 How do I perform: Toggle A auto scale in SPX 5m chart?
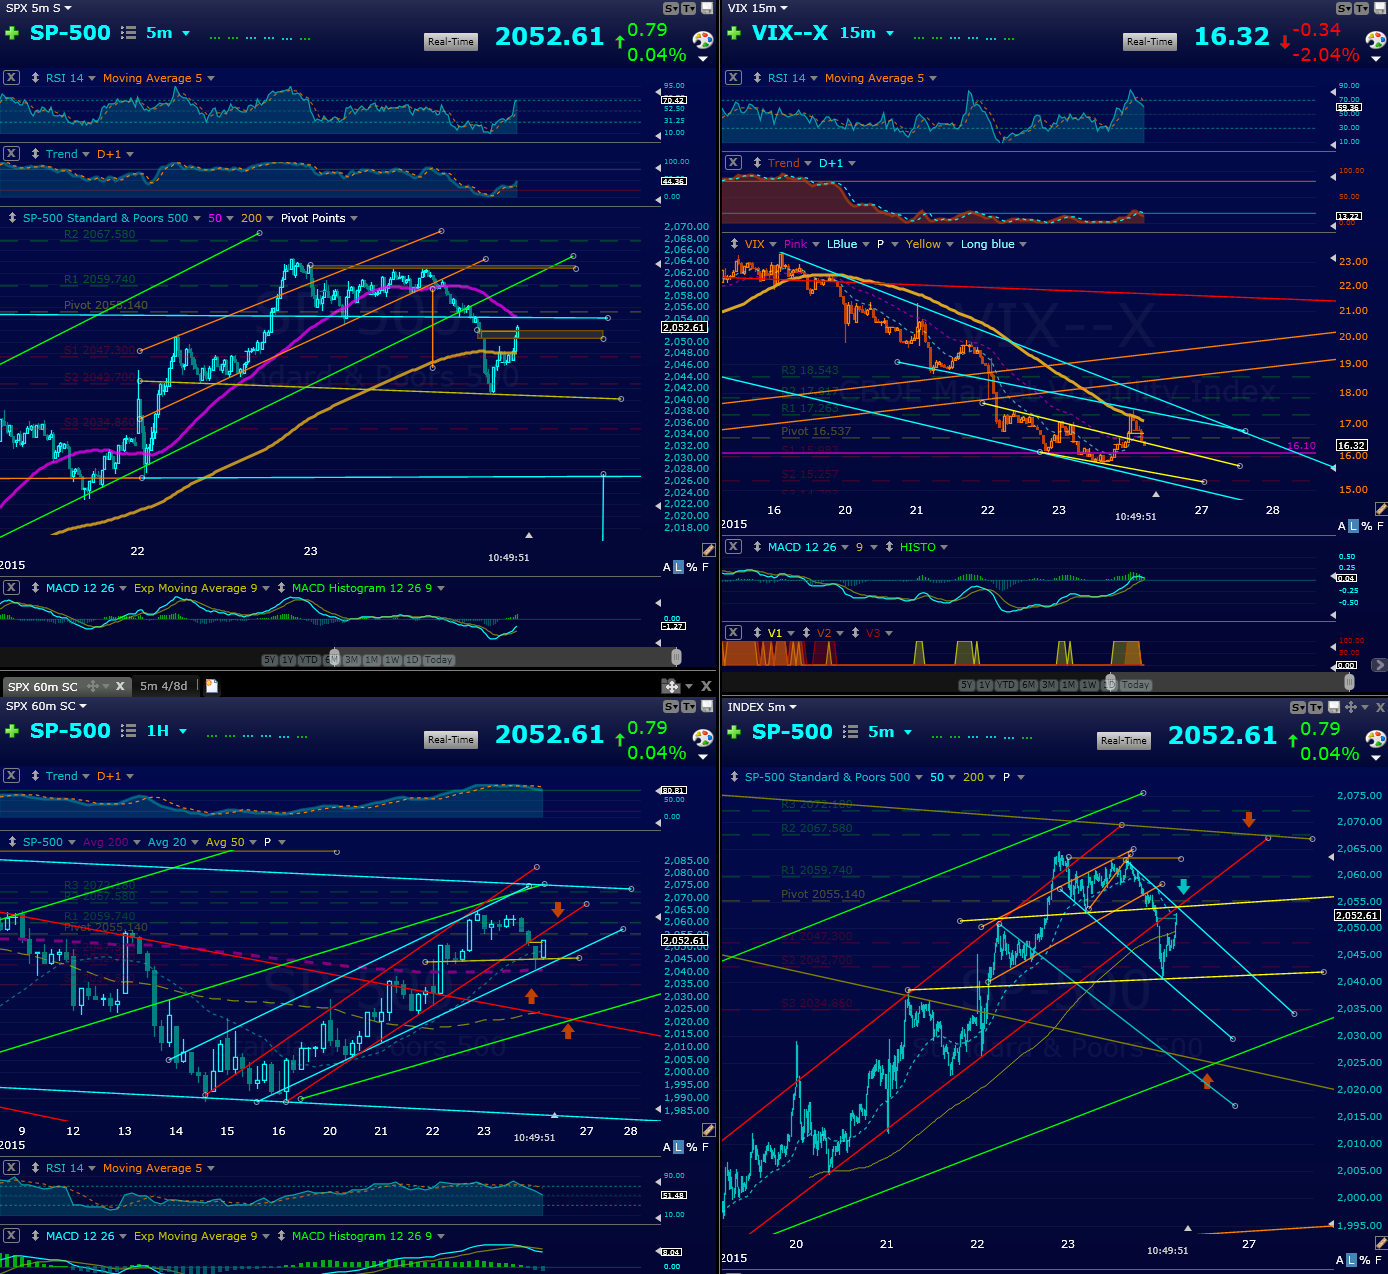[x=667, y=567]
